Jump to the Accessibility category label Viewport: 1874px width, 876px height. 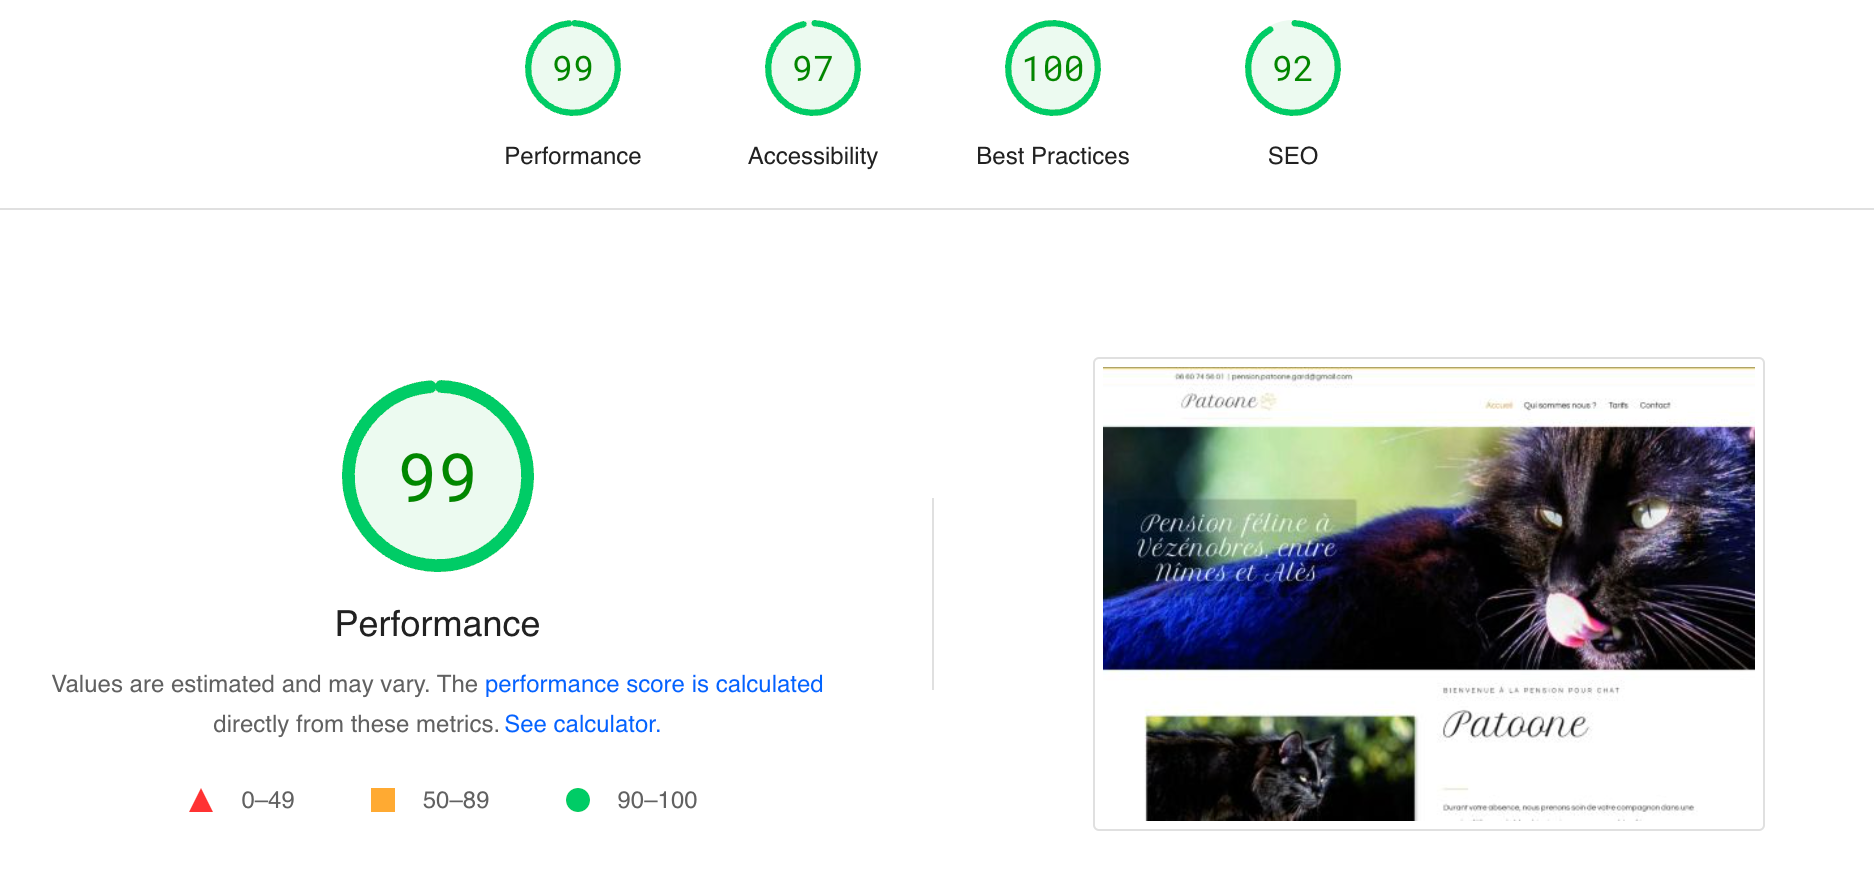click(812, 156)
